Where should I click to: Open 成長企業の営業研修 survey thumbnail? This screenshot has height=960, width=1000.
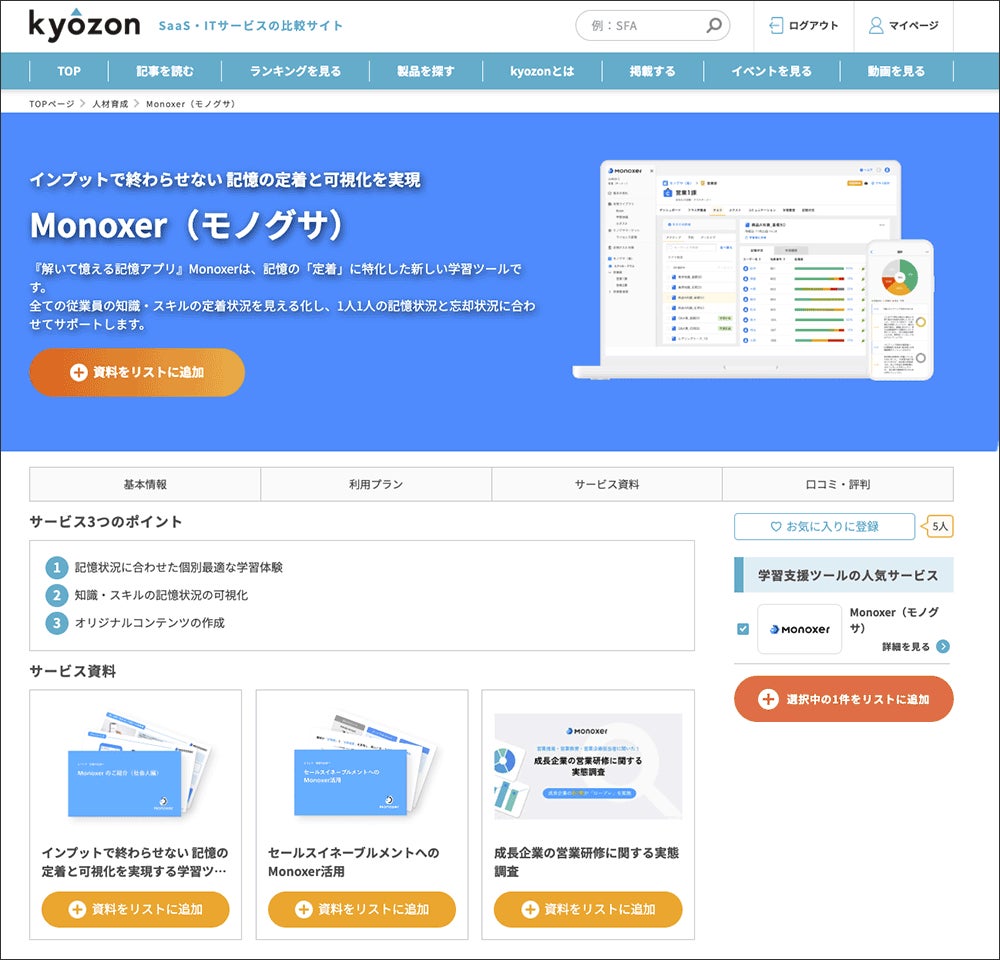pos(588,766)
